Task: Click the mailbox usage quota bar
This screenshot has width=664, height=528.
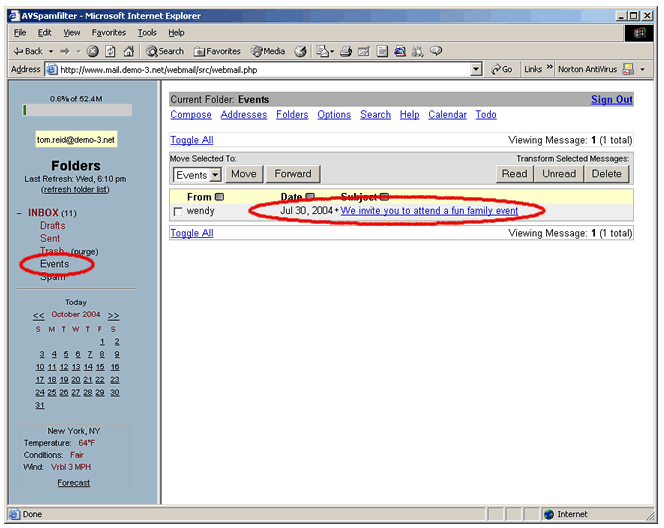Action: (77, 110)
